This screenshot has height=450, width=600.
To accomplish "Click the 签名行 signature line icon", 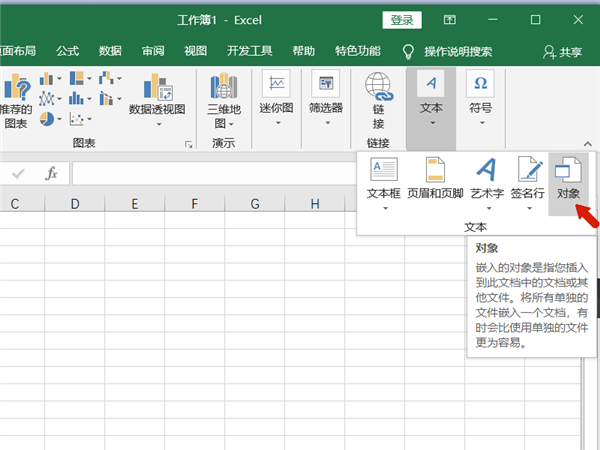I will tap(528, 180).
